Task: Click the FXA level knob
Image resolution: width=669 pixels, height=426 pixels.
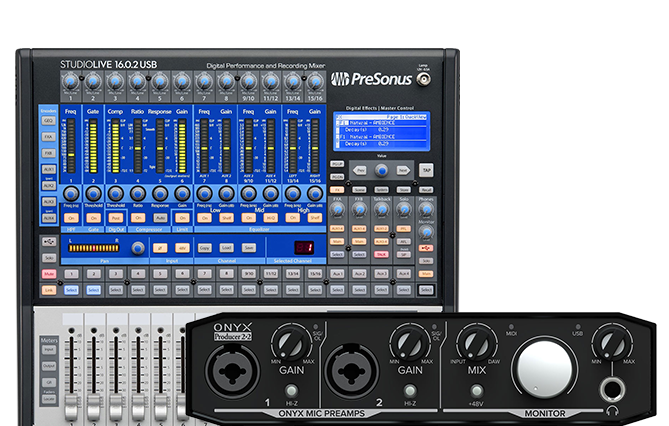Action: (x=337, y=210)
